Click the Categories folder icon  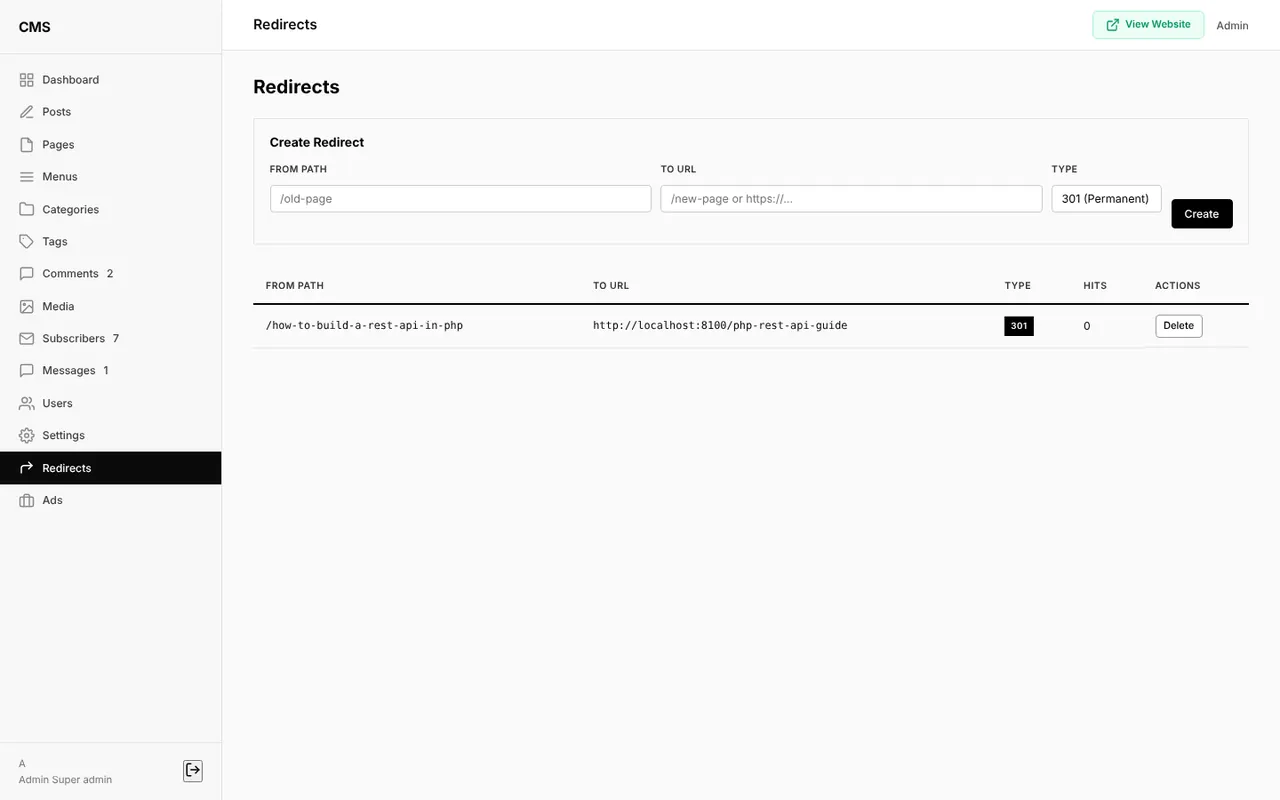(x=27, y=209)
